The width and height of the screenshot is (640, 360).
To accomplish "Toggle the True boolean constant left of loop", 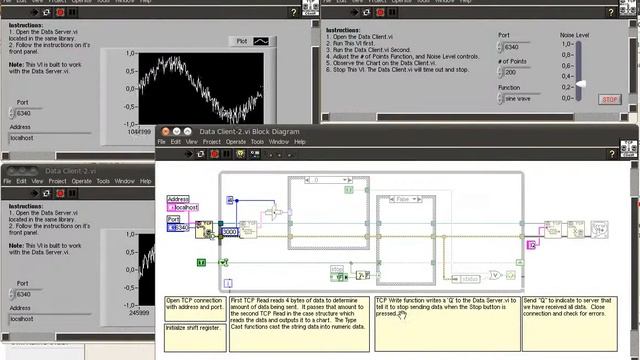I will (201, 262).
